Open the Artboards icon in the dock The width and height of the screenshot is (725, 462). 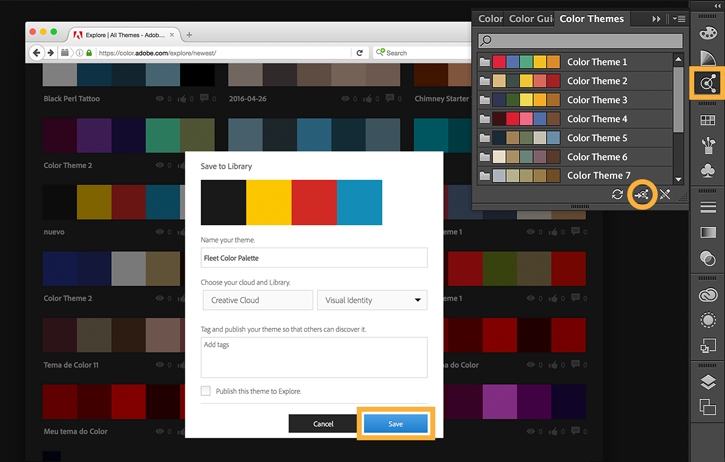[708, 407]
